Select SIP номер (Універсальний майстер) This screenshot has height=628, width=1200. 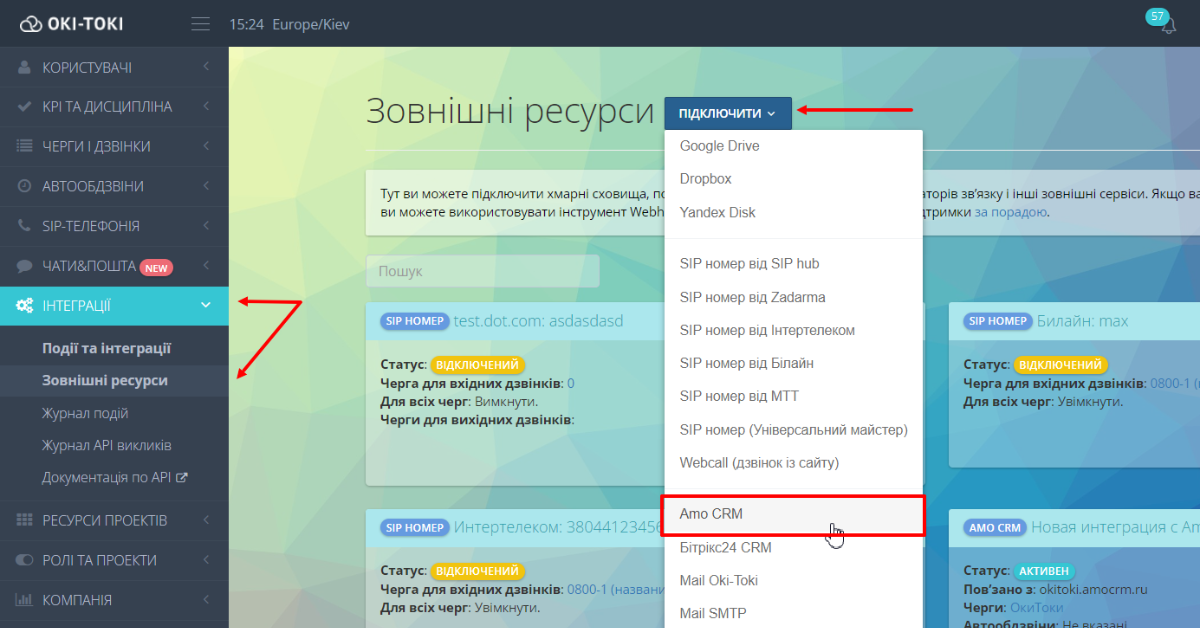coord(793,430)
